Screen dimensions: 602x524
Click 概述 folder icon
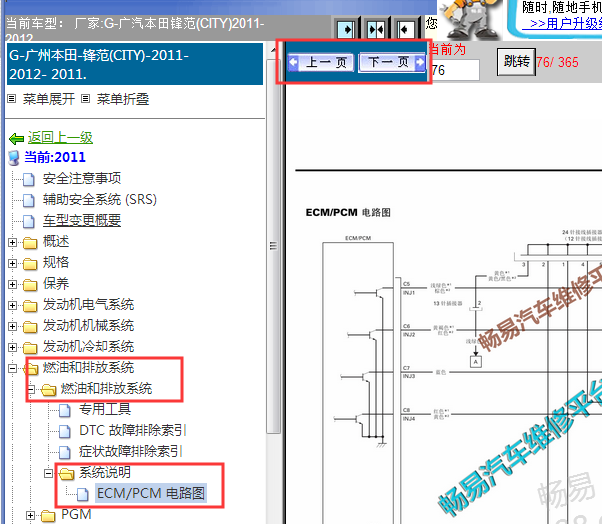click(x=30, y=243)
